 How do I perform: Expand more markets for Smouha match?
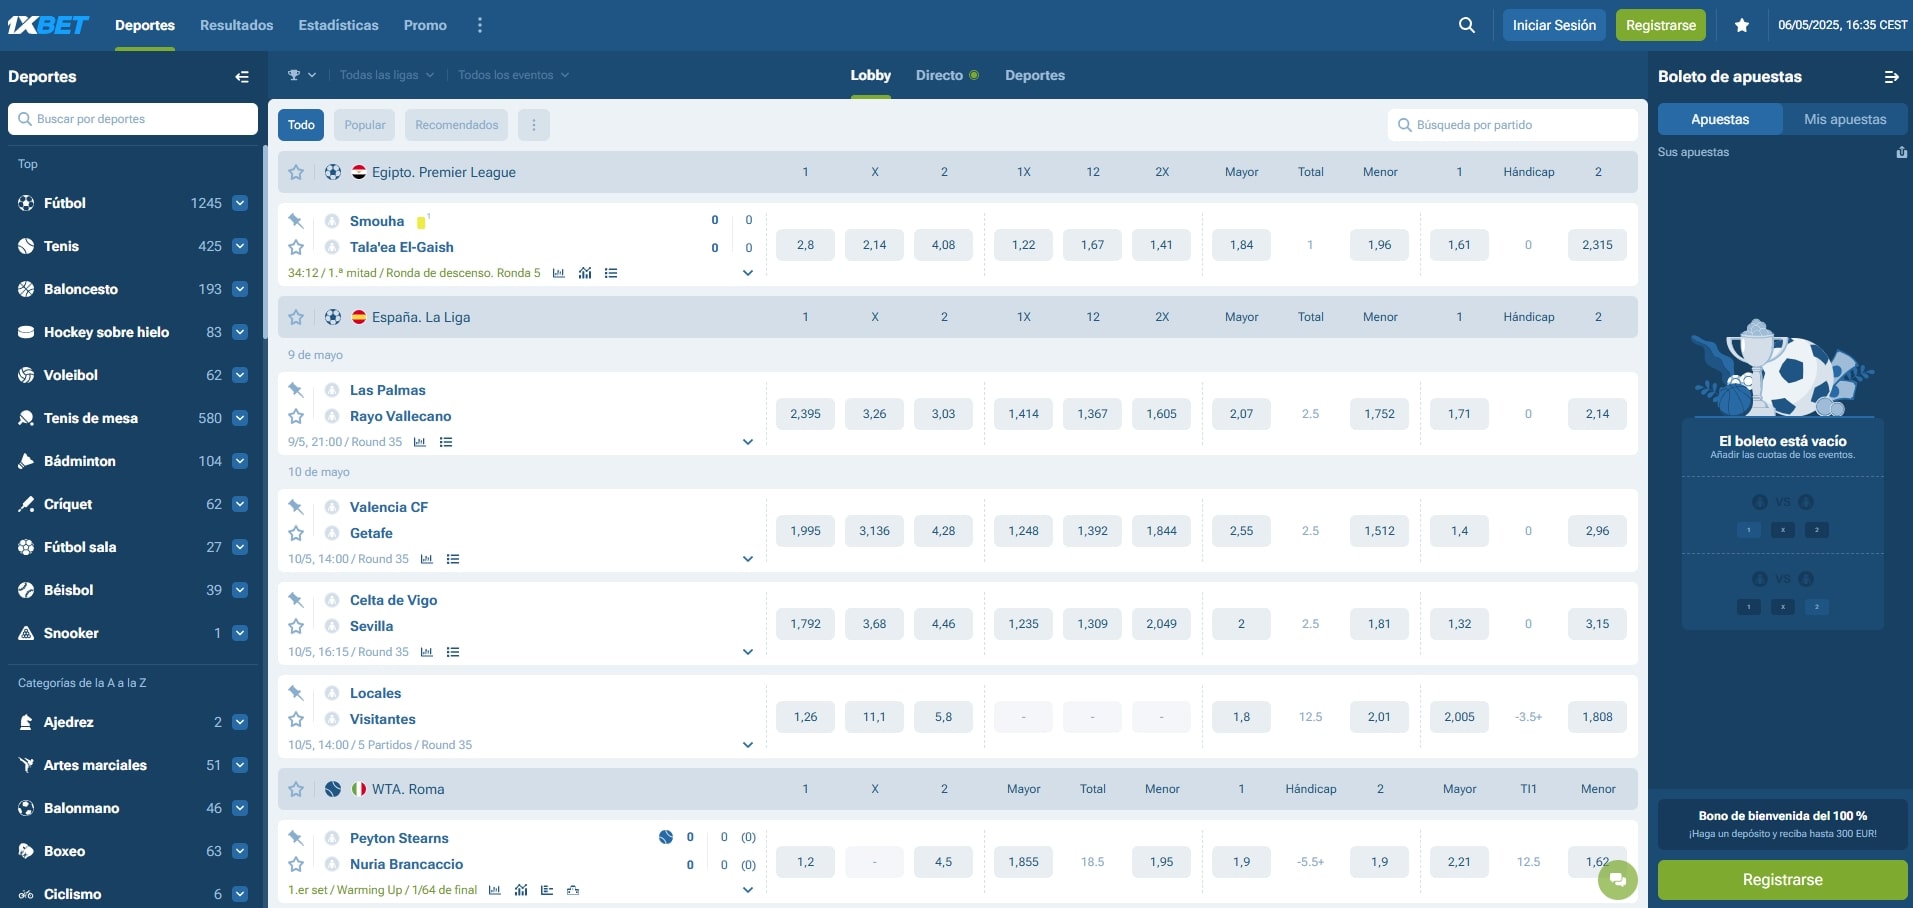tap(747, 273)
